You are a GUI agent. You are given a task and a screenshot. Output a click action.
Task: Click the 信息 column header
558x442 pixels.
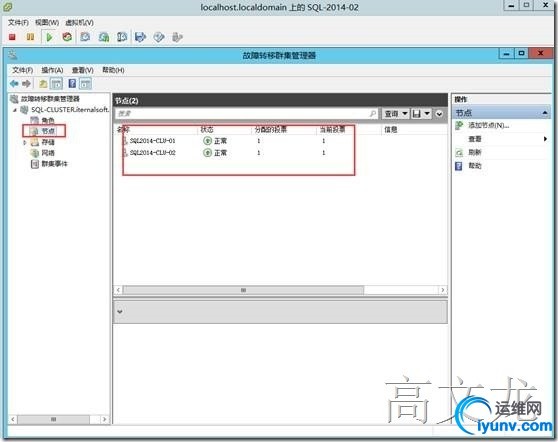pyautogui.click(x=390, y=130)
